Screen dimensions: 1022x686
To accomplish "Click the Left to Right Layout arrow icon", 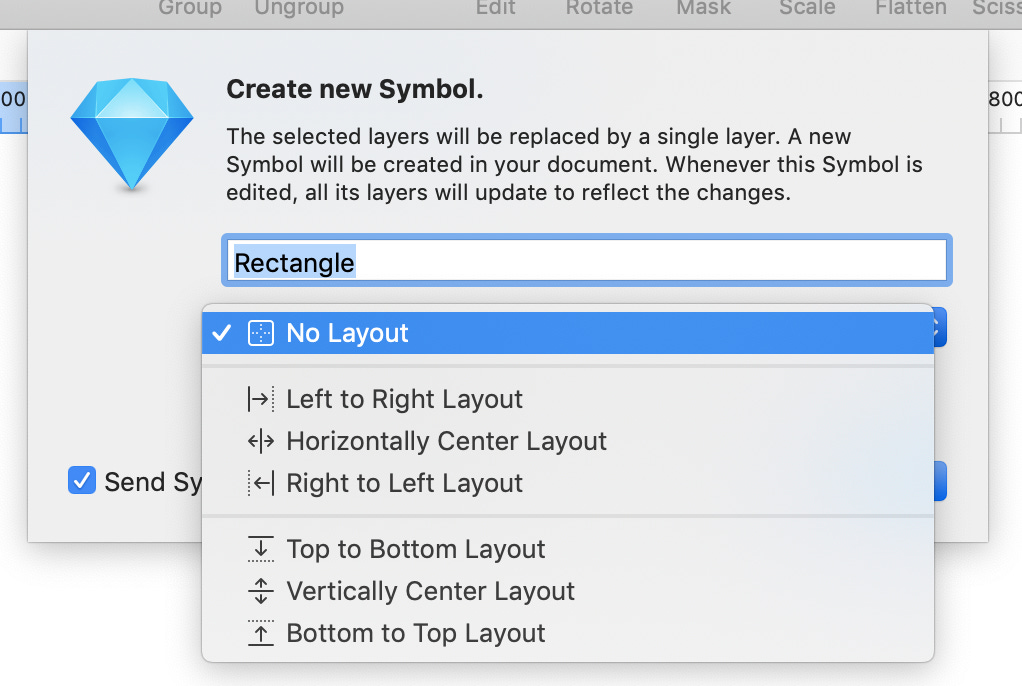I will (260, 398).
